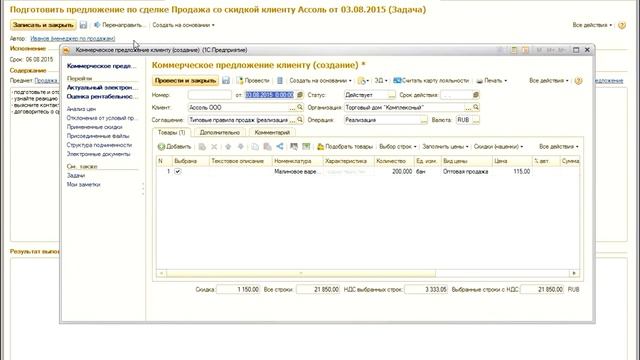Switch to the Комментарий tab
The image size is (640, 360).
[x=272, y=133]
